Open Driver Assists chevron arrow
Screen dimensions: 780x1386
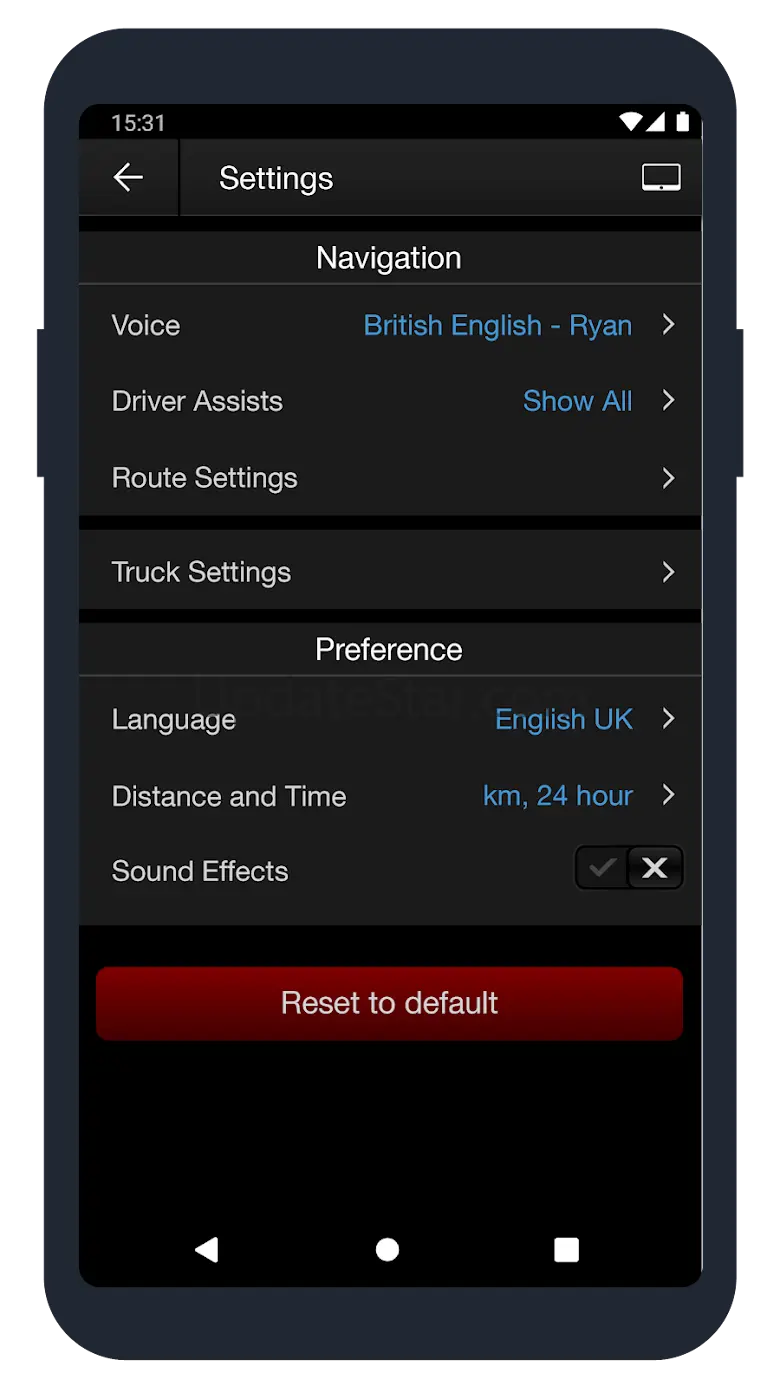(x=668, y=401)
